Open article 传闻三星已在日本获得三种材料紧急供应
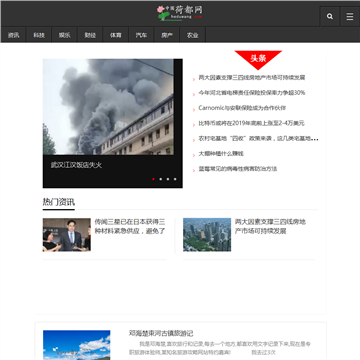Screen dimensions: 360x360 coord(130,226)
